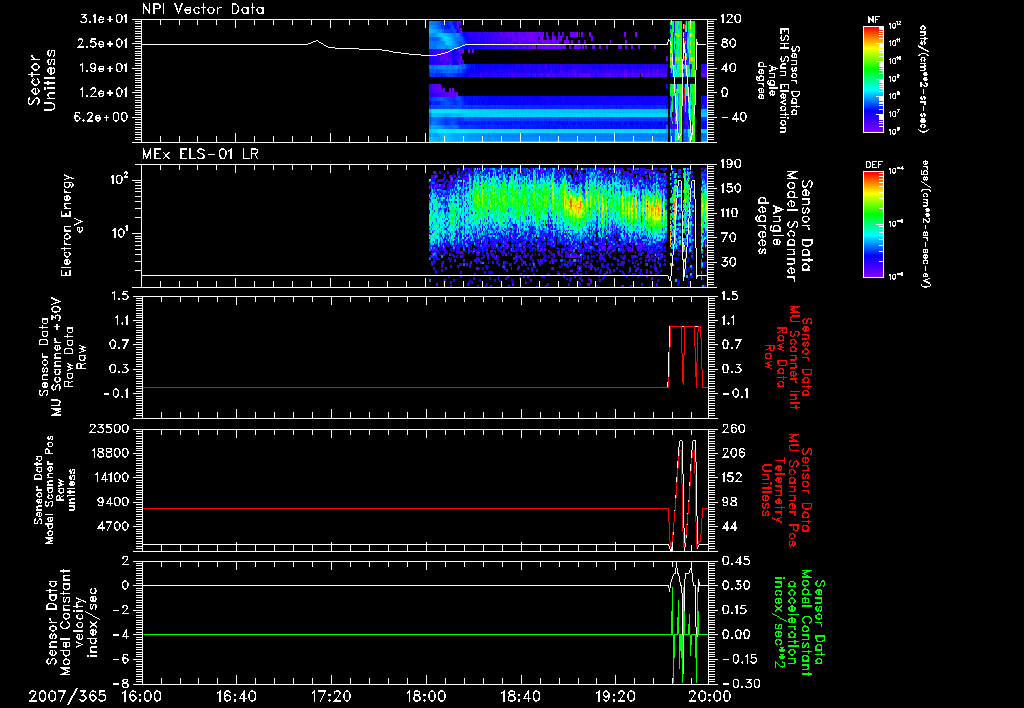Click the red 'MU Scanner Inh Raw Data' label
This screenshot has width=1024, height=708.
[788, 357]
